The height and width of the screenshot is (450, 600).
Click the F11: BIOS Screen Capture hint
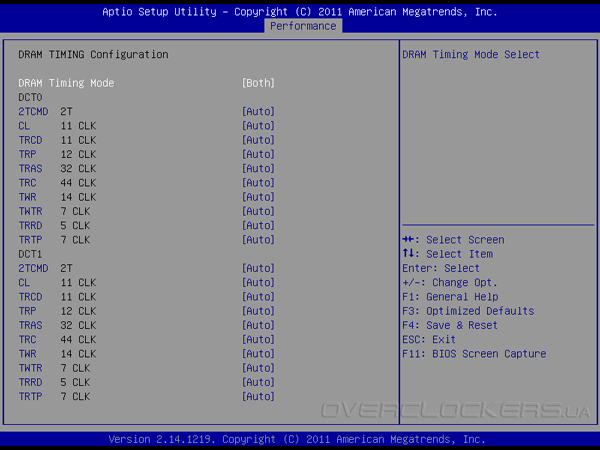click(474, 354)
